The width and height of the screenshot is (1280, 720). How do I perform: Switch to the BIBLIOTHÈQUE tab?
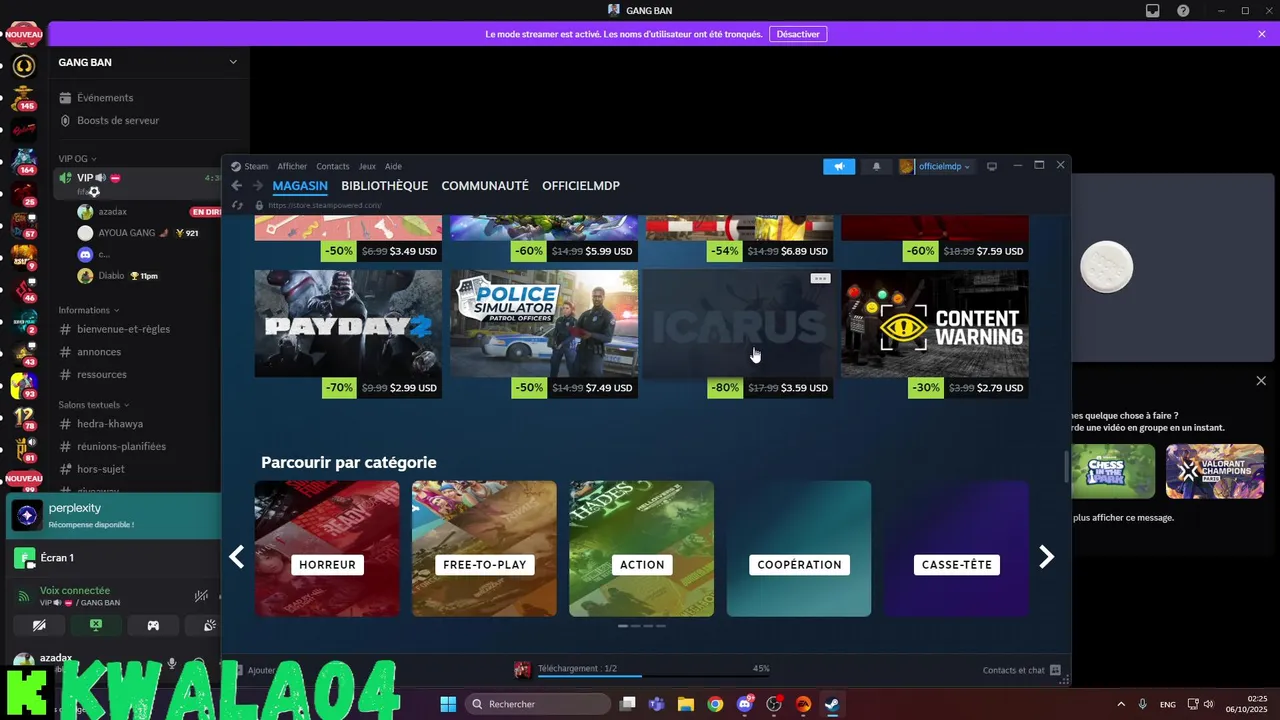[x=384, y=186]
